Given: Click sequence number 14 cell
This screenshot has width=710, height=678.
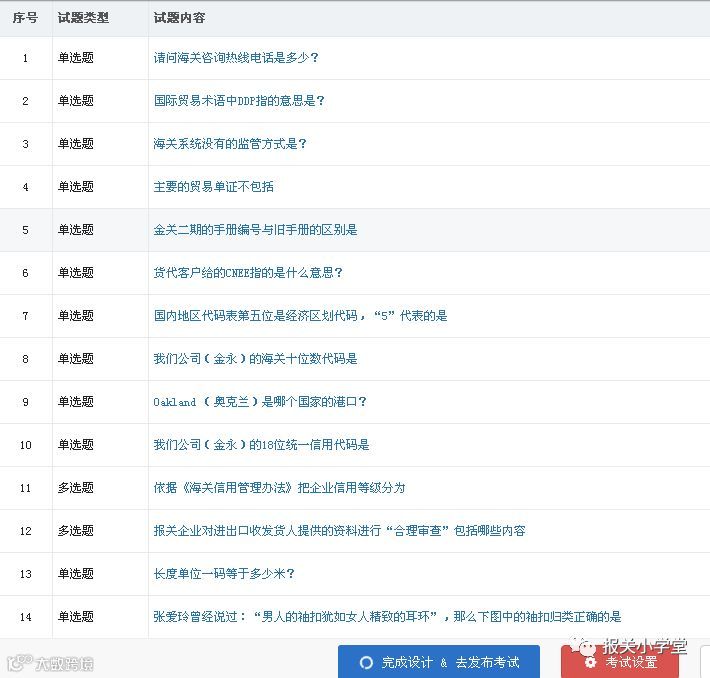Looking at the screenshot, I should point(26,617).
